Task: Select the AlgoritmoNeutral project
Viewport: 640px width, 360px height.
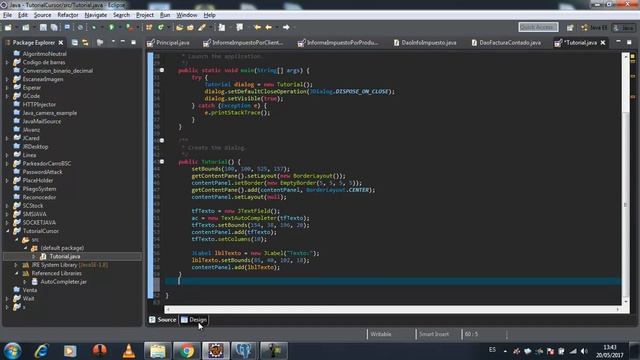Action: 44,54
